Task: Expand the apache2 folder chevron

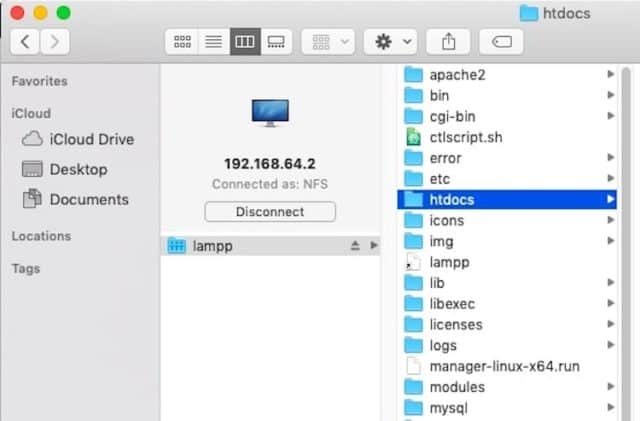Action: pyautogui.click(x=610, y=75)
